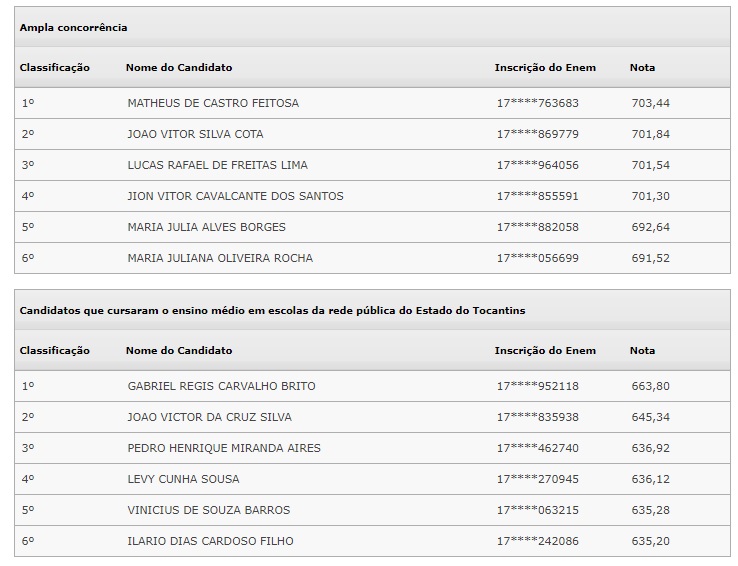Click the score 703,44
The image size is (738, 566).
[x=650, y=103]
